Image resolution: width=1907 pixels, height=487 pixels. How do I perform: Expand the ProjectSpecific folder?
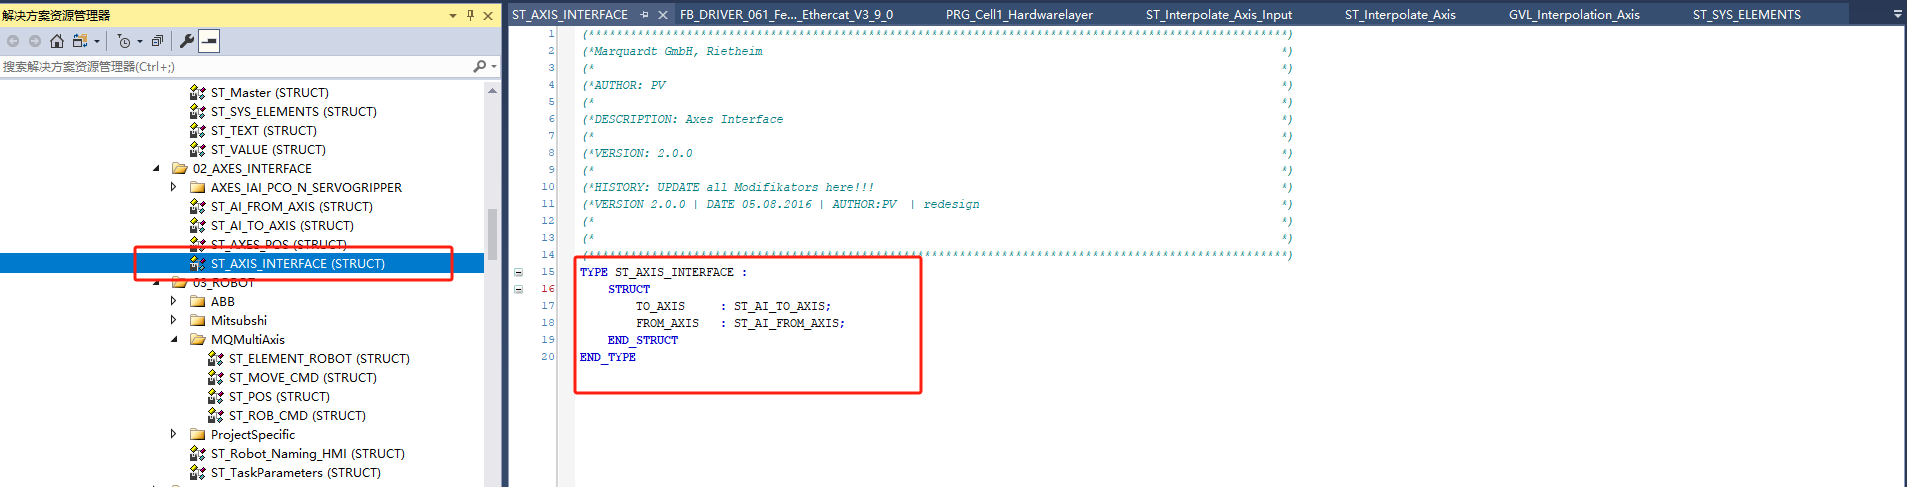point(174,434)
